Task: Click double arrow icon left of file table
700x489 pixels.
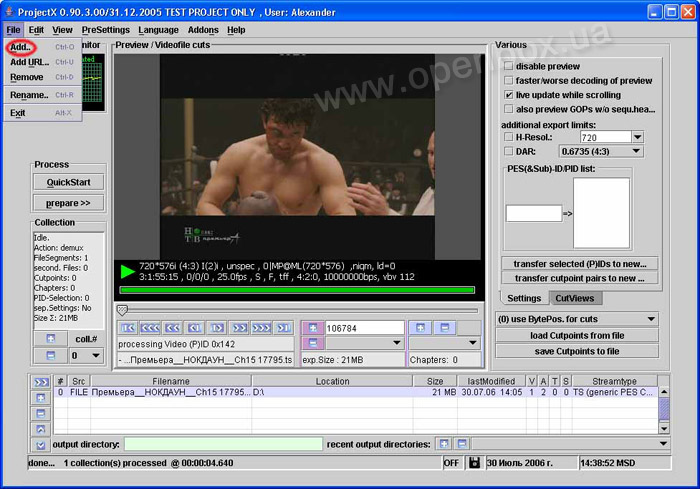Action: 41,382
